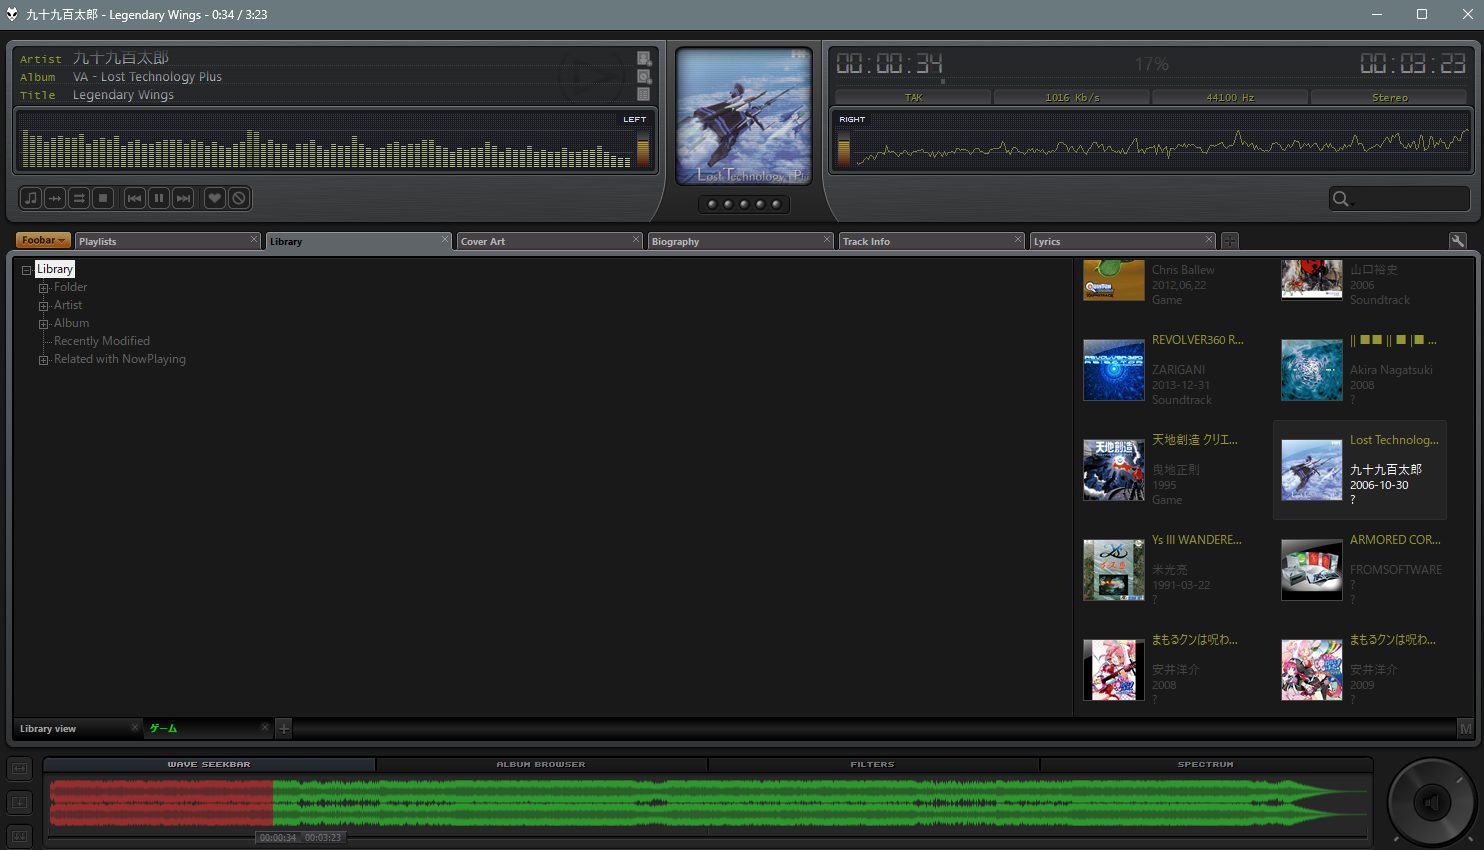Select the ARMORED COR... album cover
This screenshot has height=850, width=1484.
point(1312,570)
